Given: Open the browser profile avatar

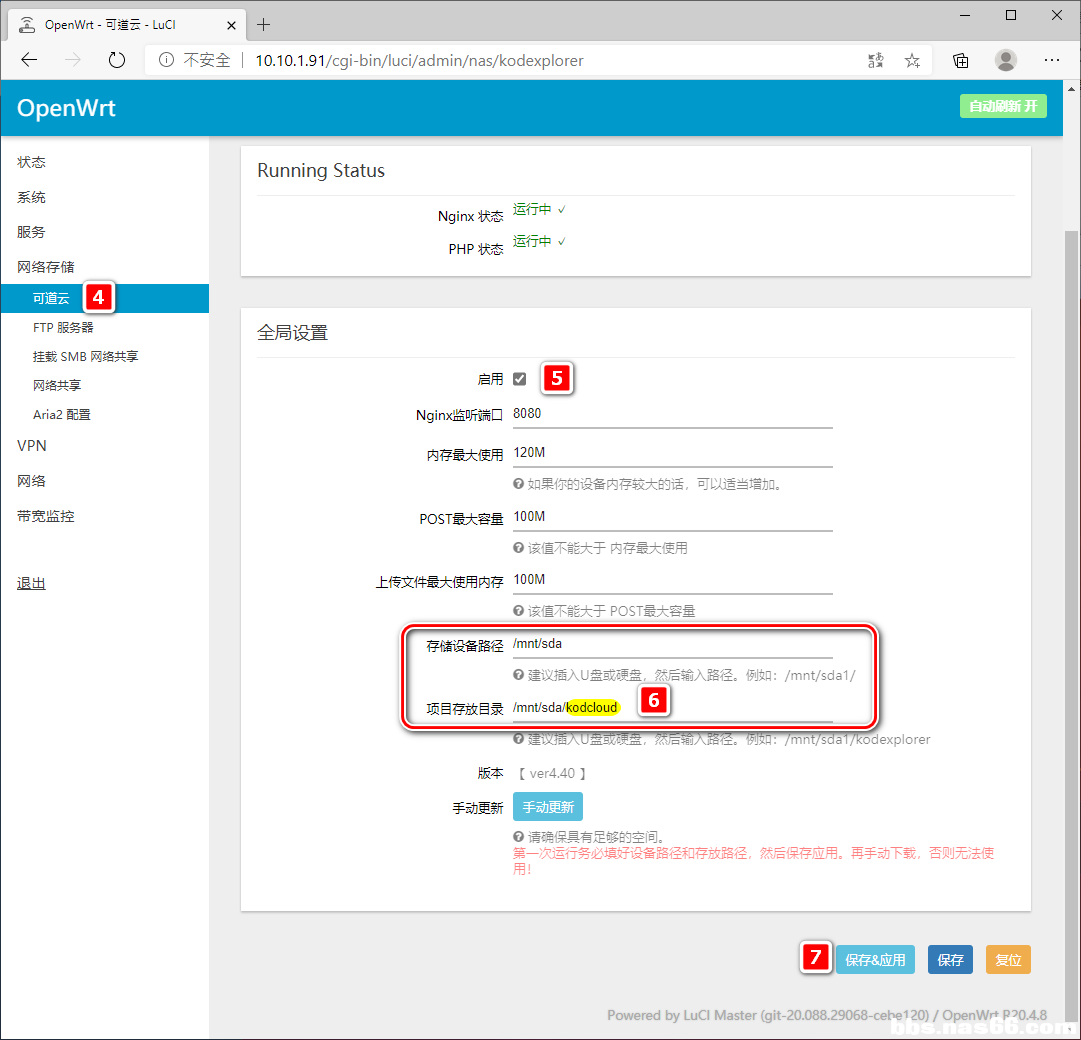Looking at the screenshot, I should 1005,61.
